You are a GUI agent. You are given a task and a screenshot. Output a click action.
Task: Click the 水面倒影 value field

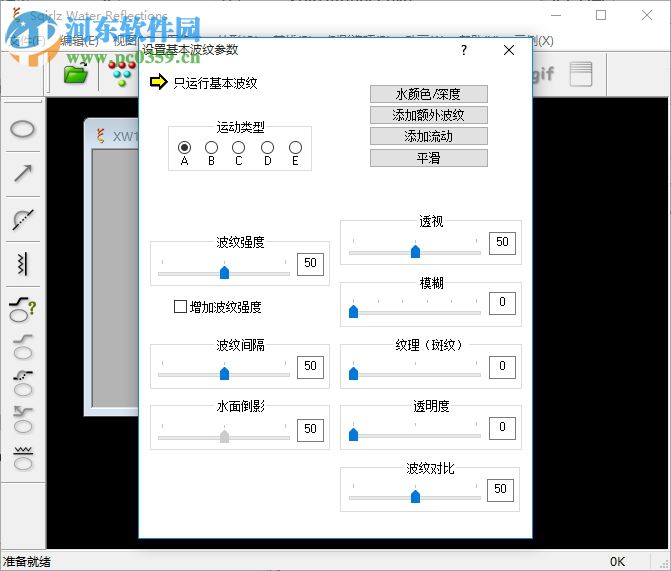[x=310, y=430]
